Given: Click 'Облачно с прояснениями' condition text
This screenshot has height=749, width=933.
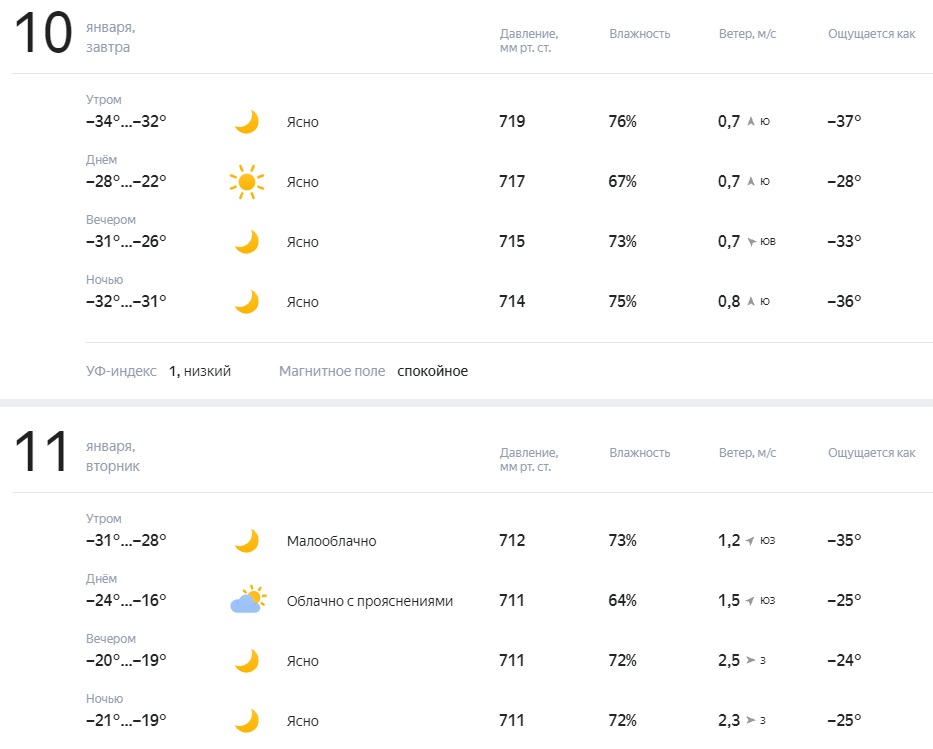Looking at the screenshot, I should [369, 601].
